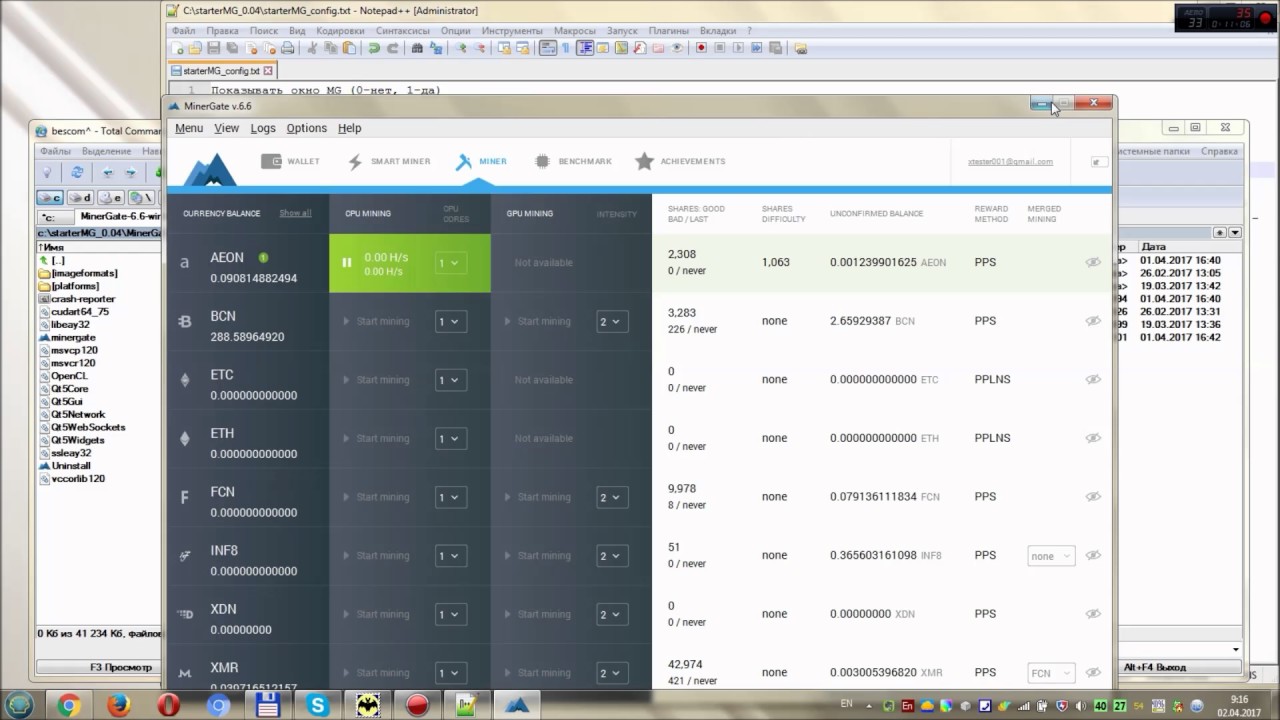
Task: Toggle visibility eye for AEON row
Action: coord(1093,262)
